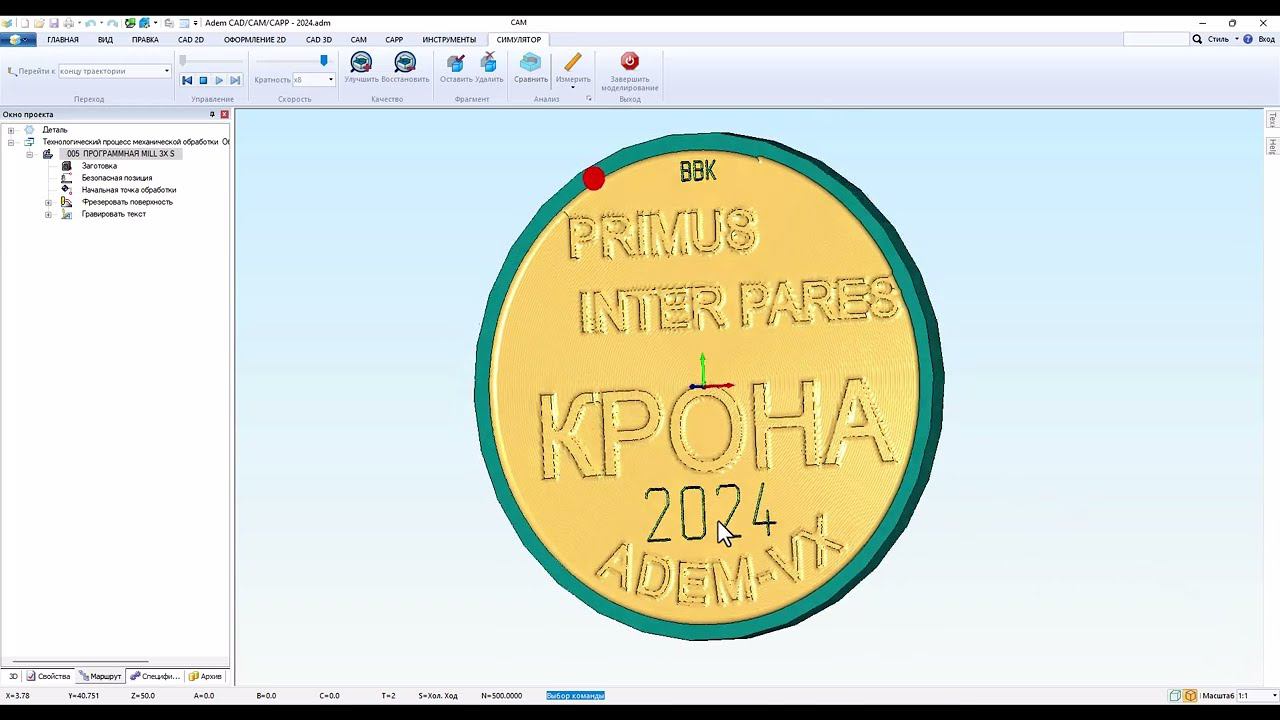
Task: Open the Анализ group dialog launcher
Action: point(589,99)
